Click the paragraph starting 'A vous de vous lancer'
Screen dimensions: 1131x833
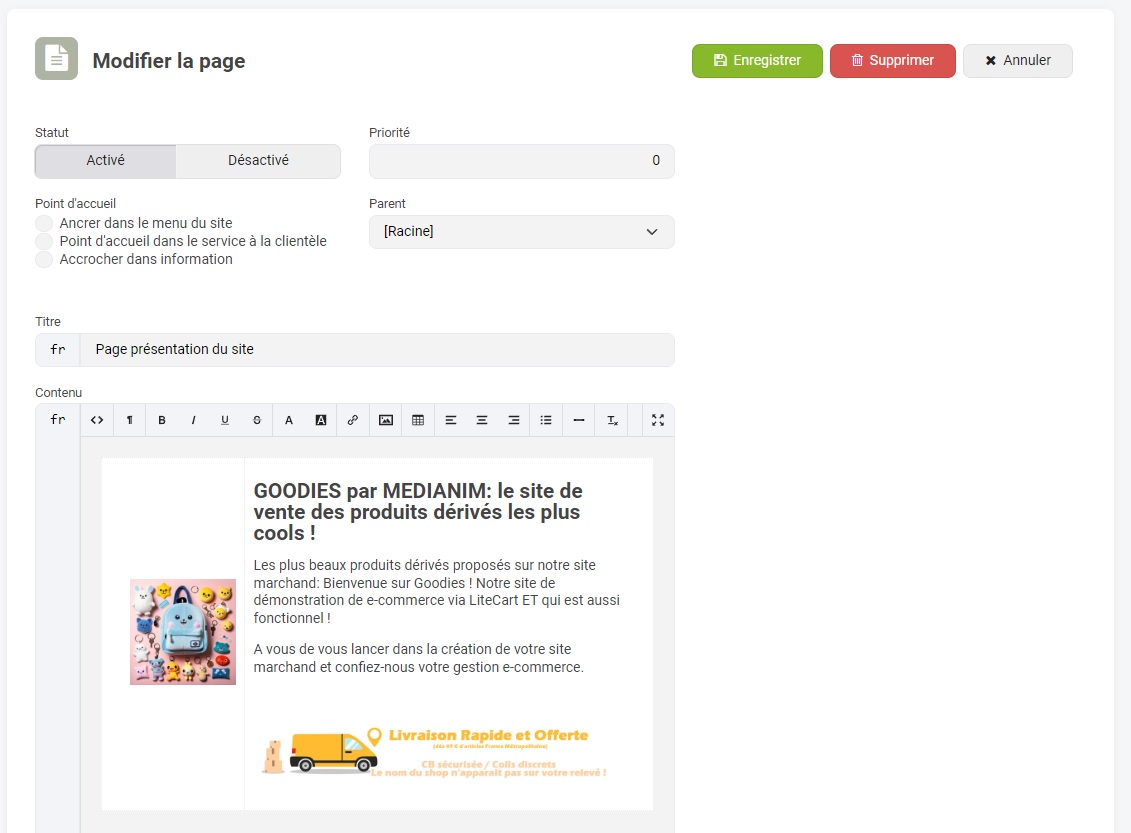coord(418,658)
